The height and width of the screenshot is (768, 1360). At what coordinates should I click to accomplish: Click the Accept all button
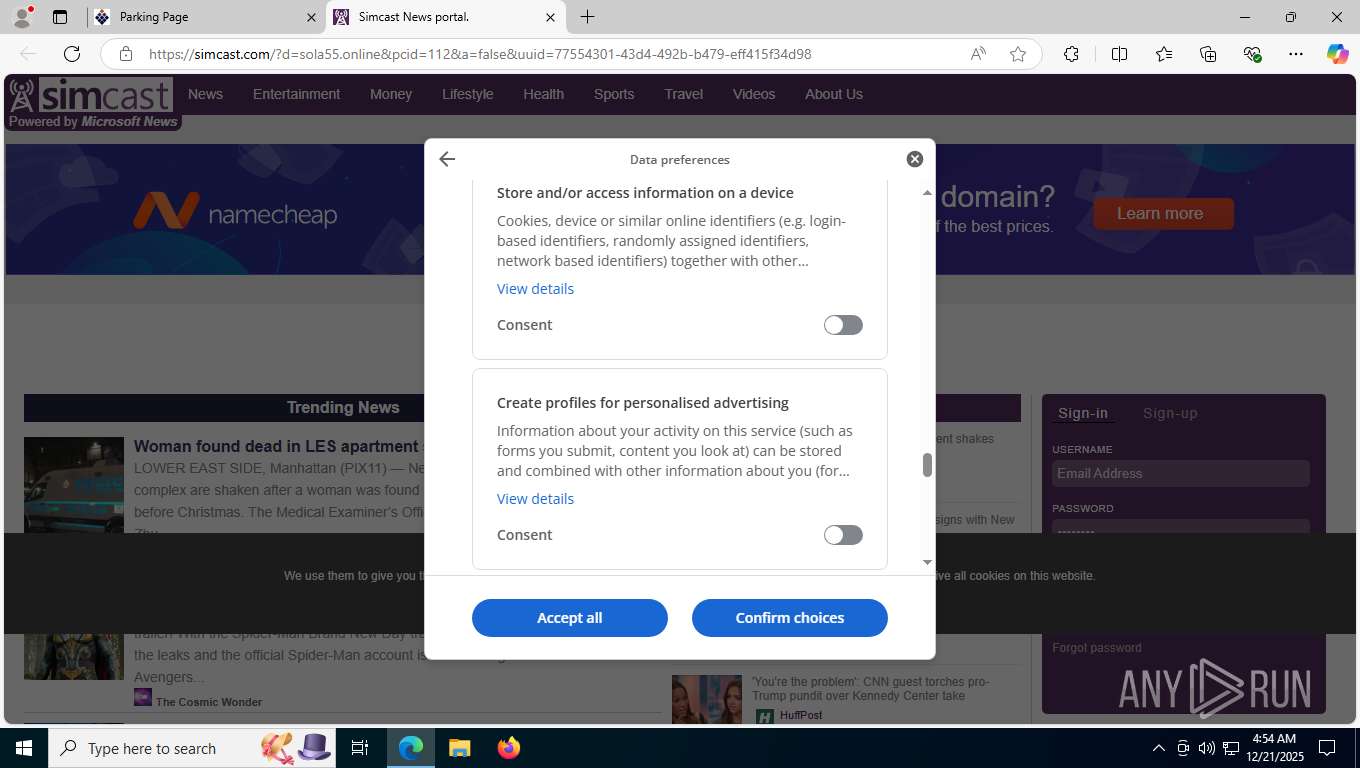point(569,618)
